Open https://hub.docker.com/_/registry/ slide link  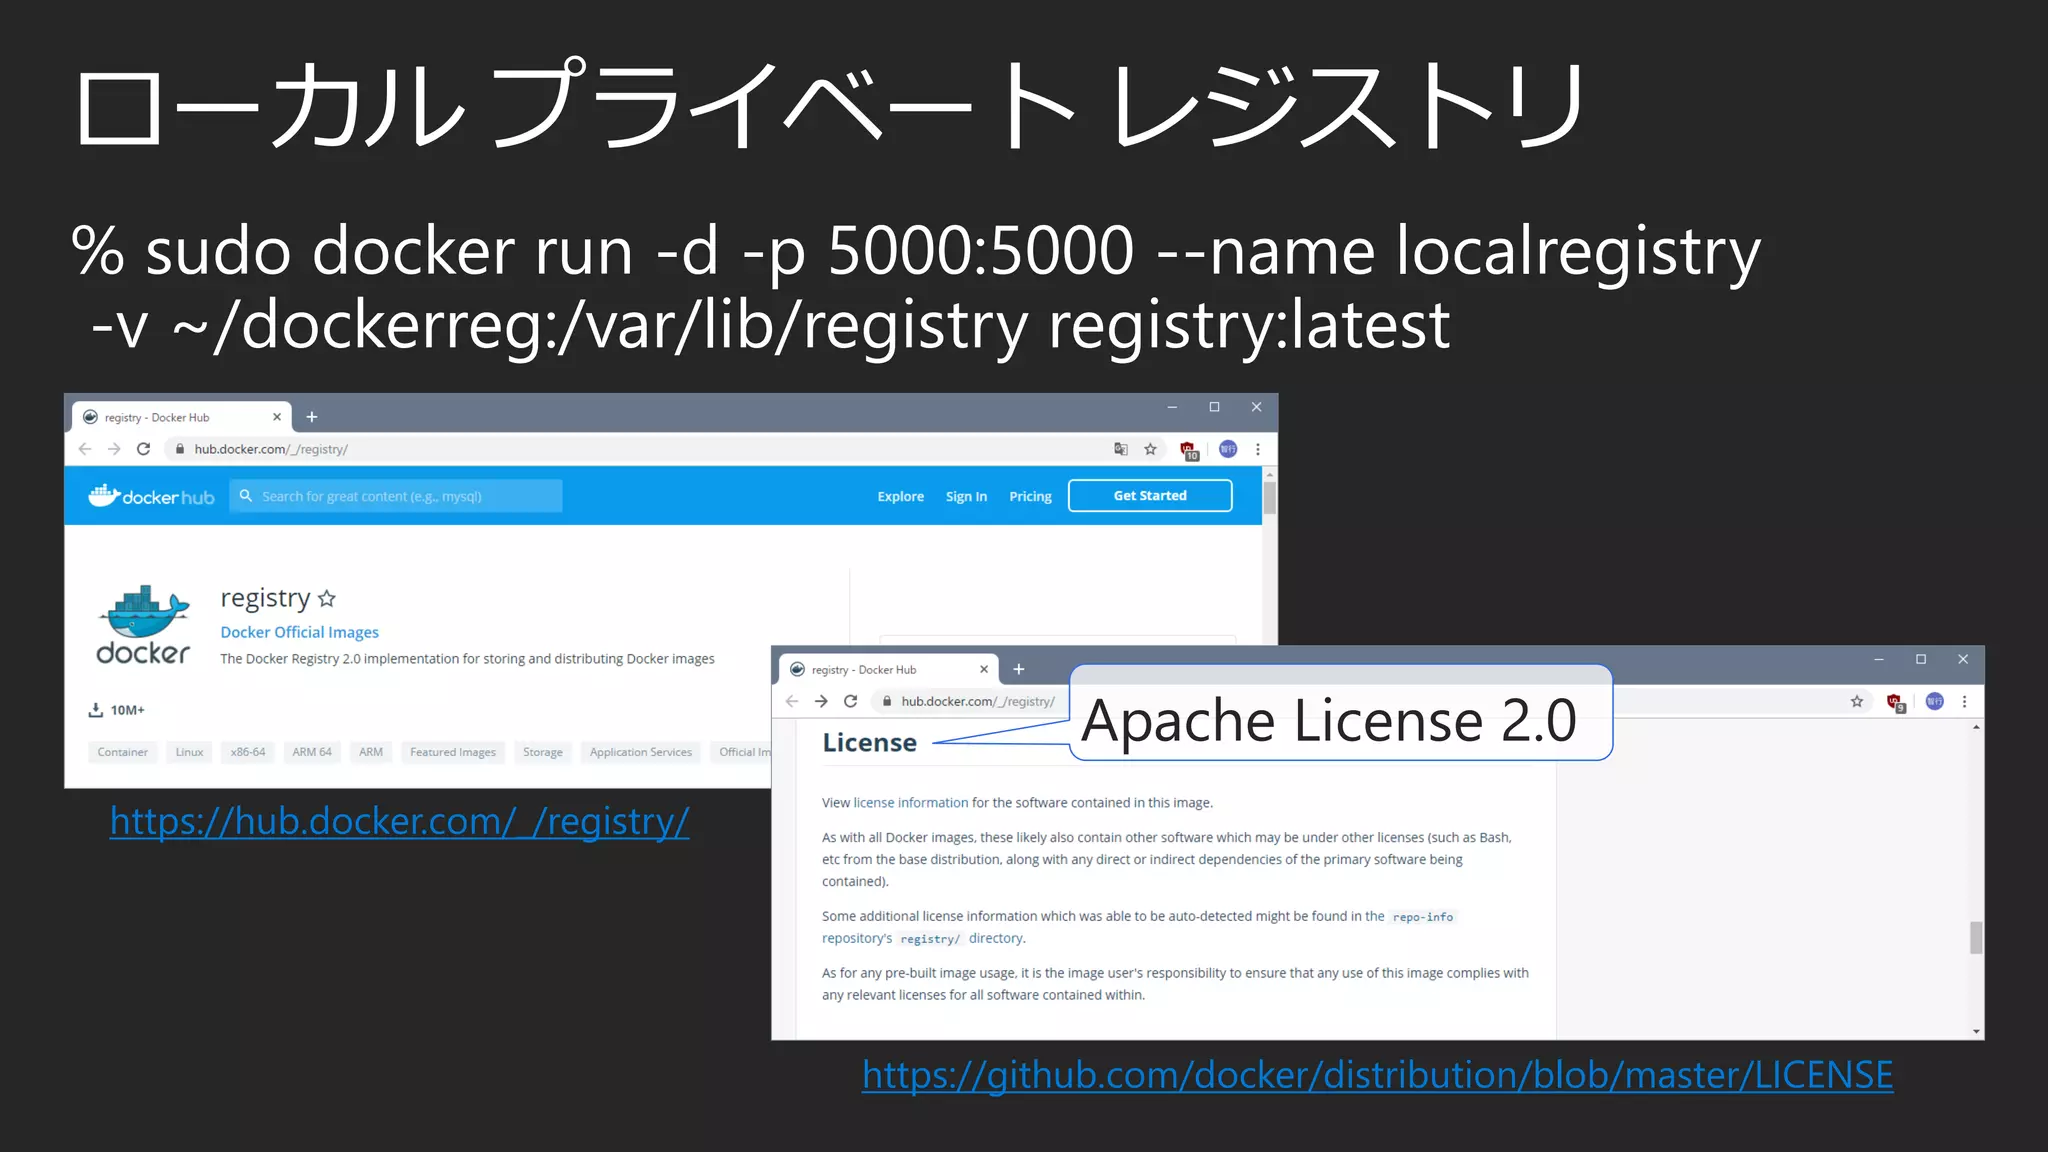[399, 822]
